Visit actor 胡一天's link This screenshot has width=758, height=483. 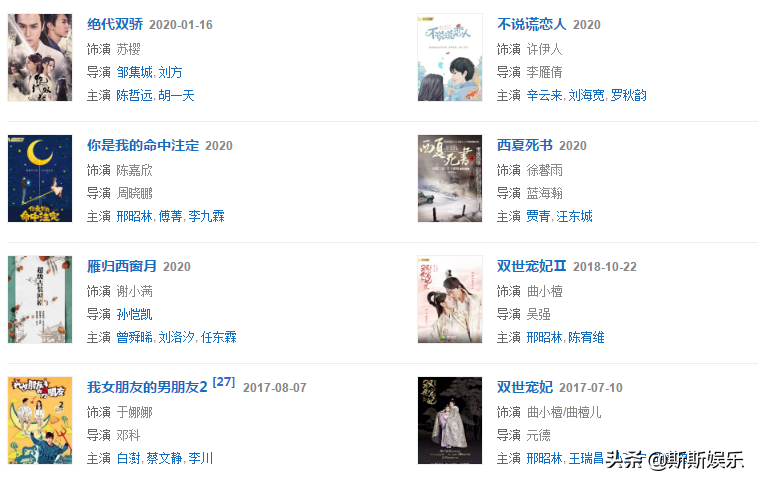[x=176, y=95]
